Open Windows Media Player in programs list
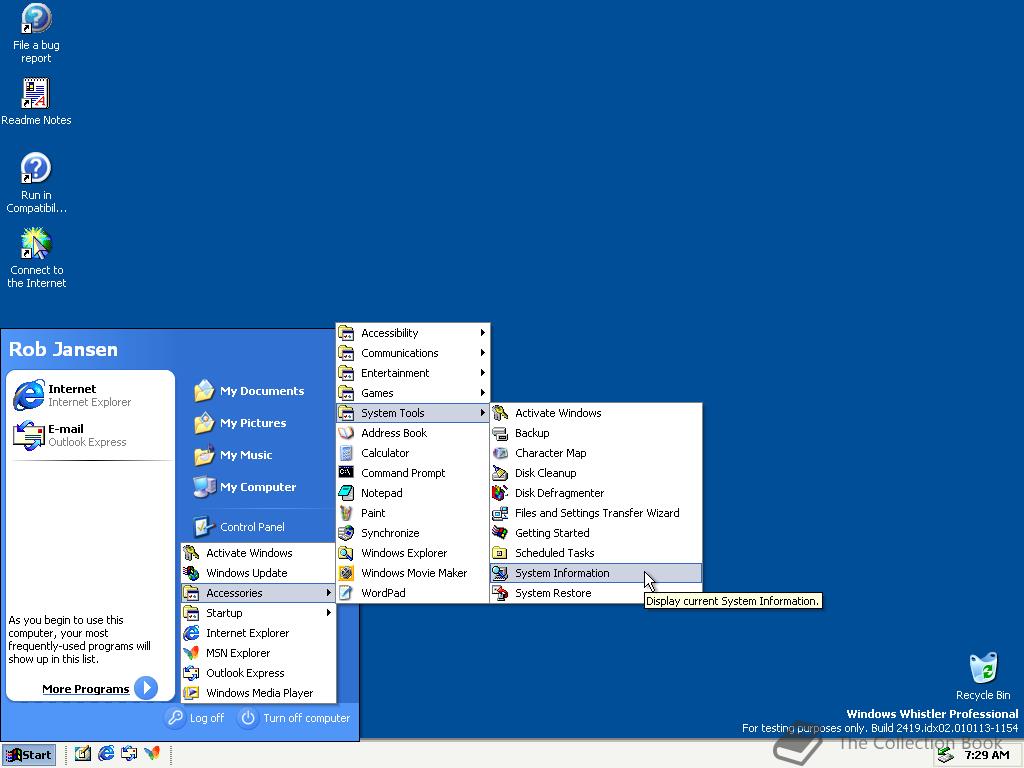The width and height of the screenshot is (1024, 768). [258, 693]
